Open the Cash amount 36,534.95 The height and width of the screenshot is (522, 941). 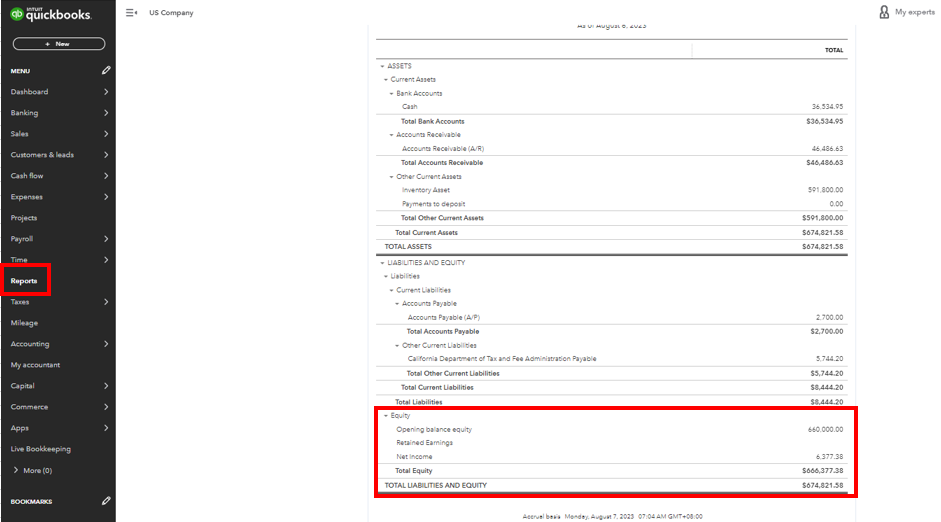[x=827, y=107]
